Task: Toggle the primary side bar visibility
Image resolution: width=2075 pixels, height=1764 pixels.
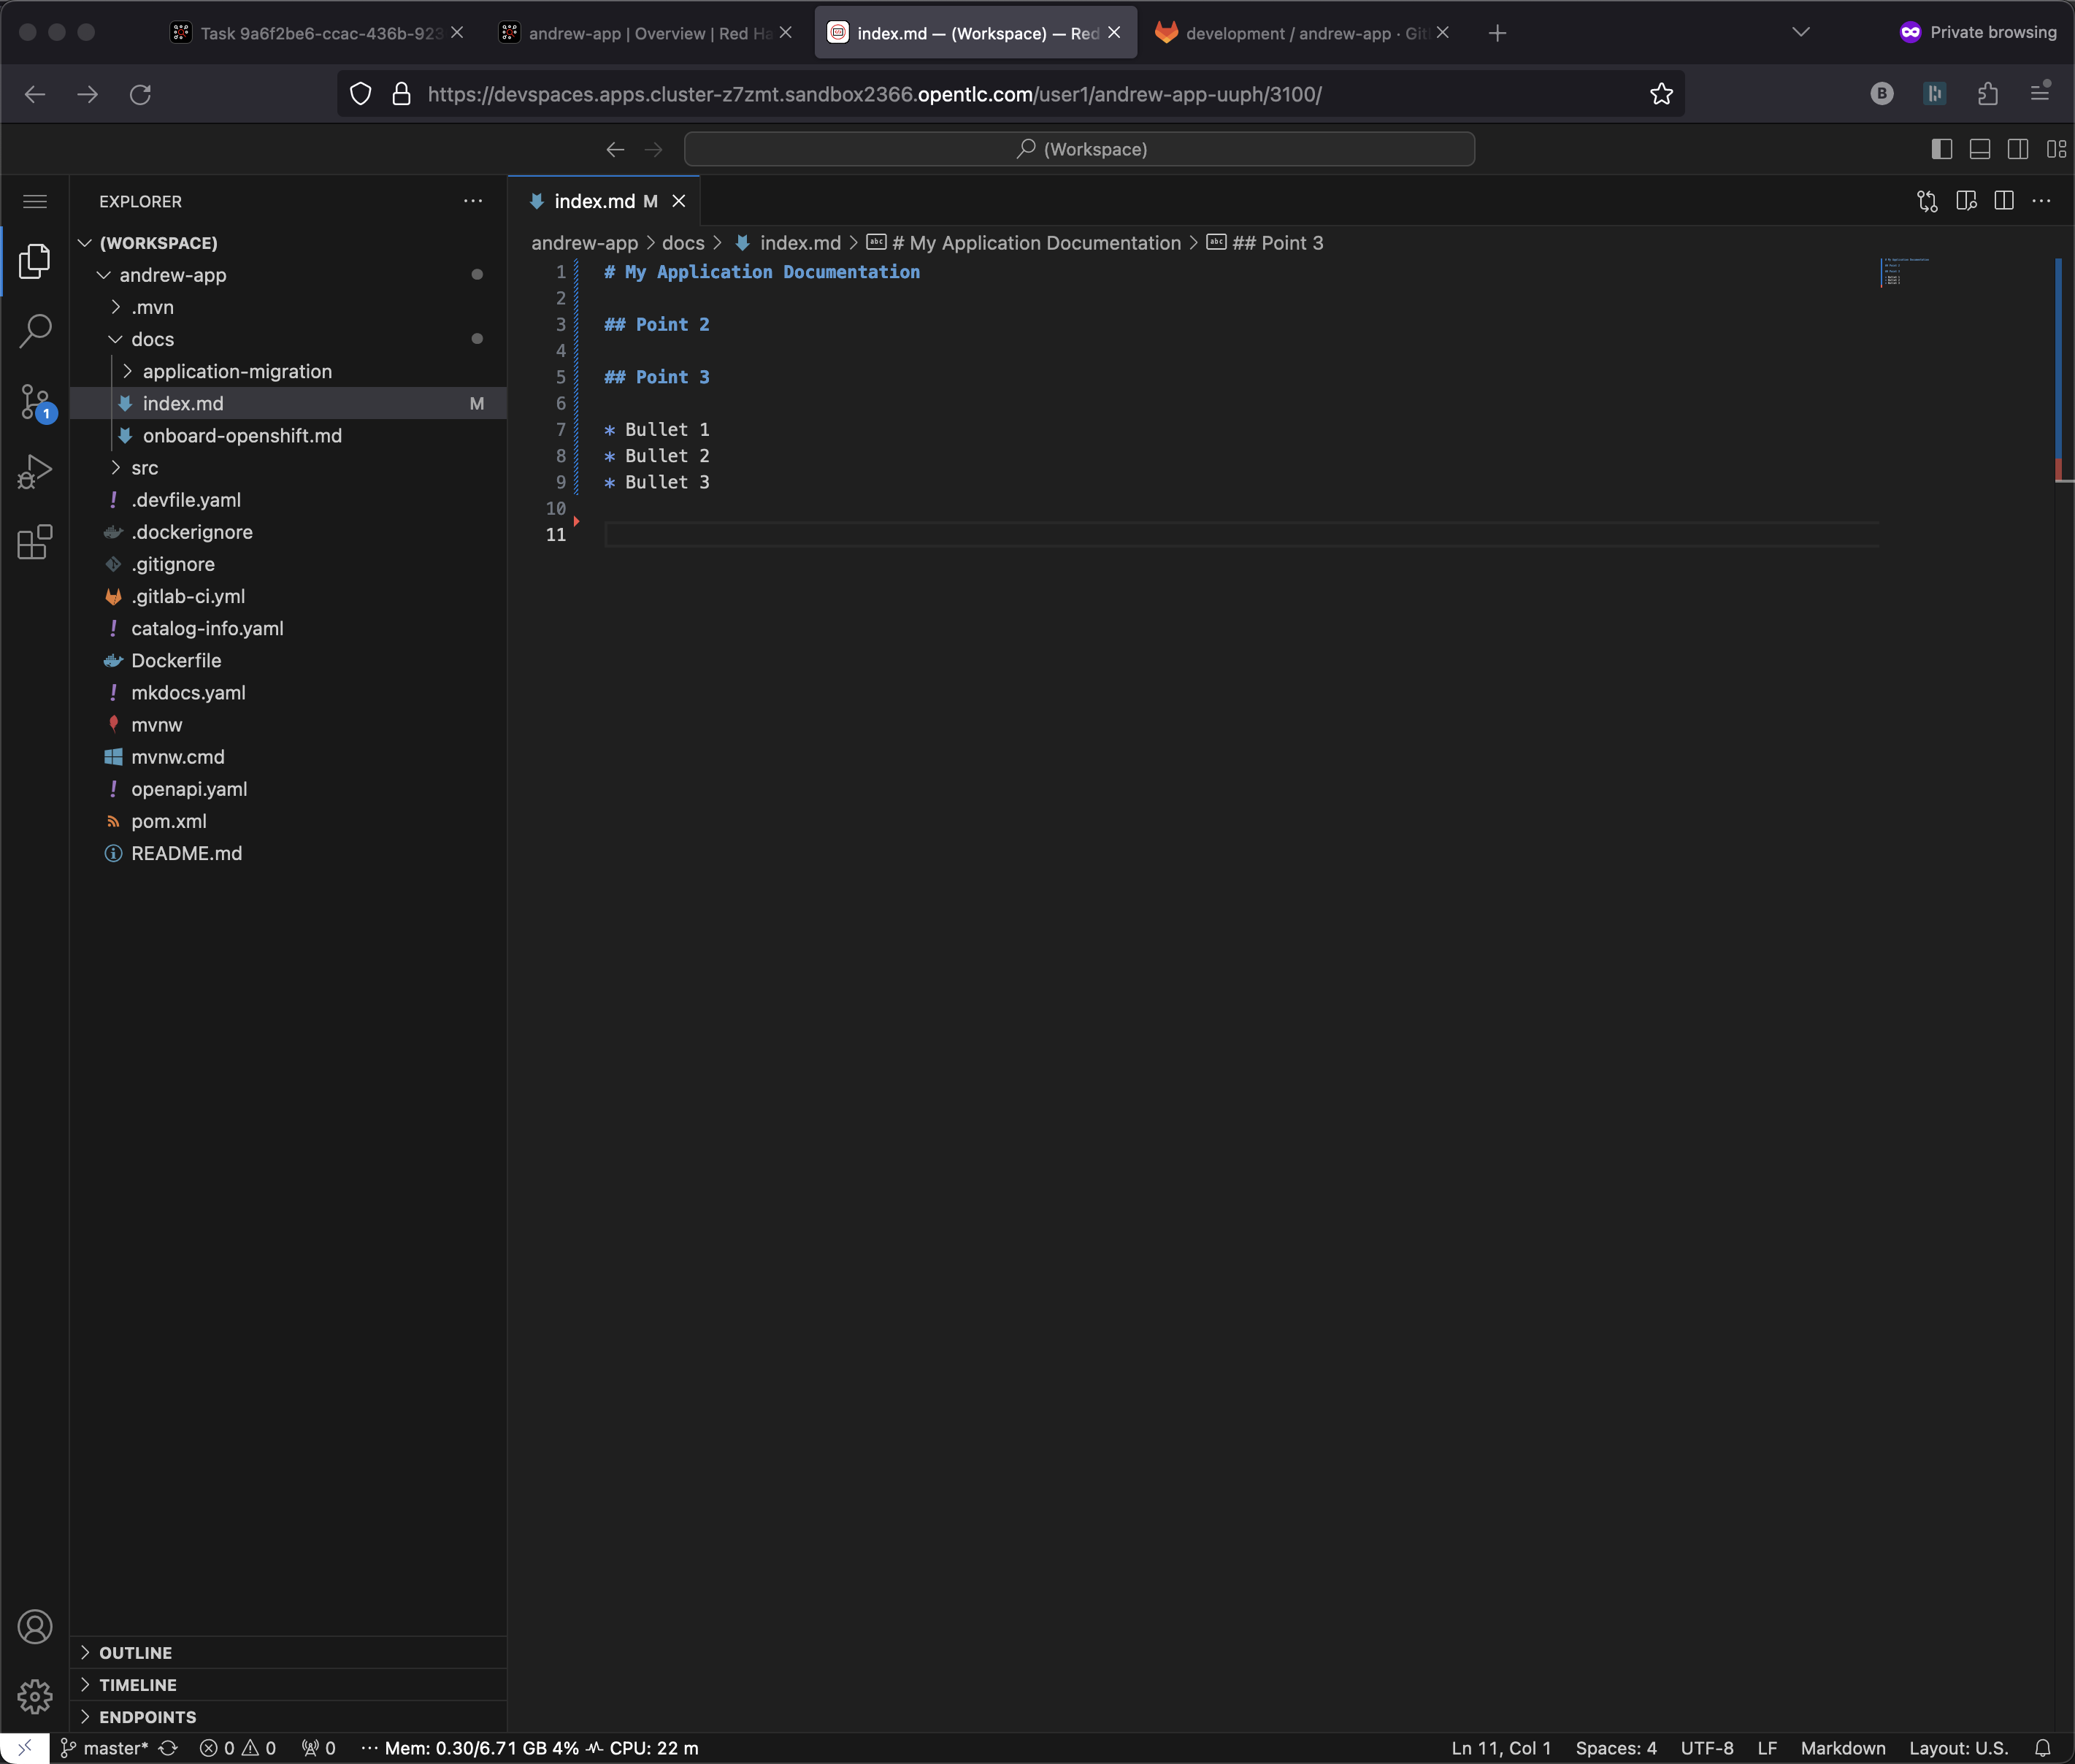Action: pyautogui.click(x=1942, y=149)
